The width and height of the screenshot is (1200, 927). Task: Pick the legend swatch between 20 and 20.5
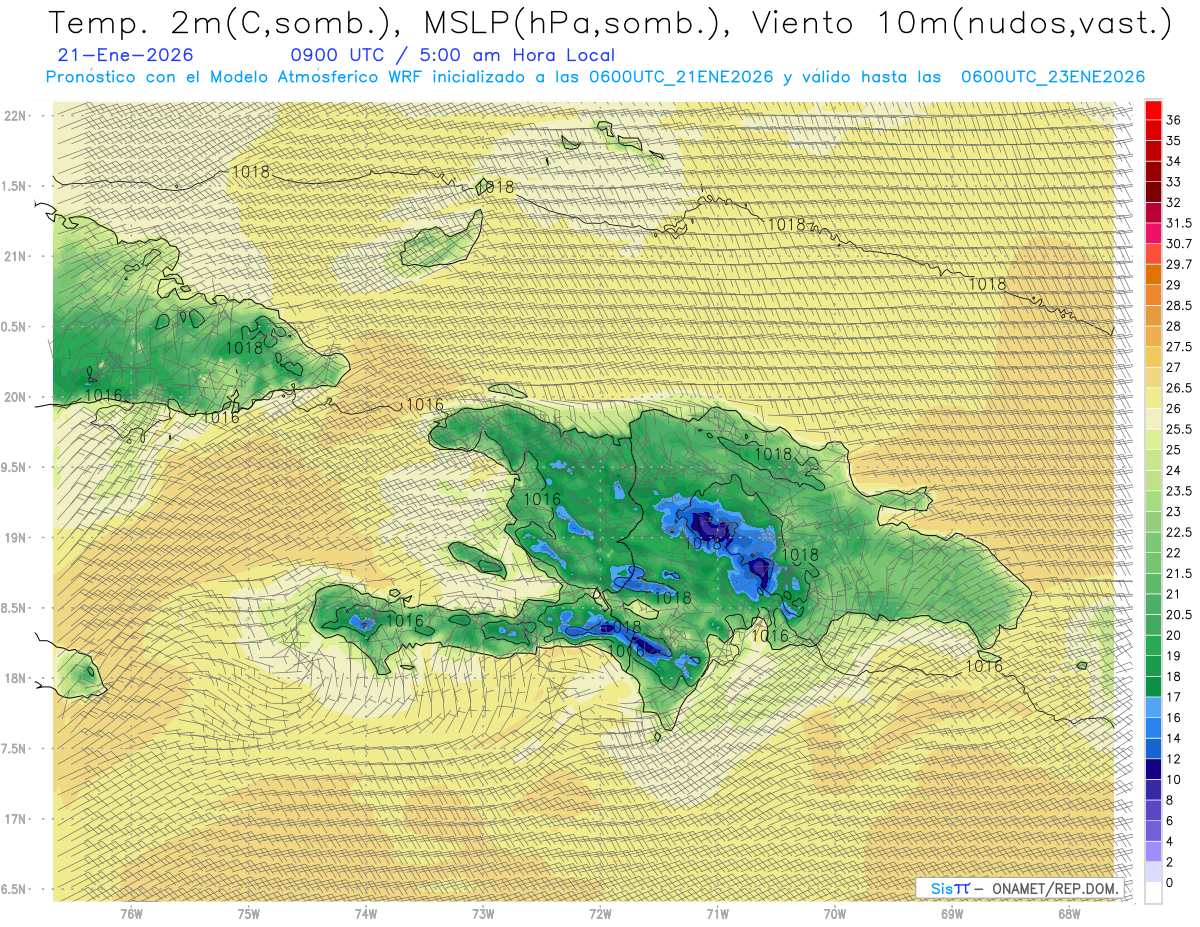click(1153, 625)
